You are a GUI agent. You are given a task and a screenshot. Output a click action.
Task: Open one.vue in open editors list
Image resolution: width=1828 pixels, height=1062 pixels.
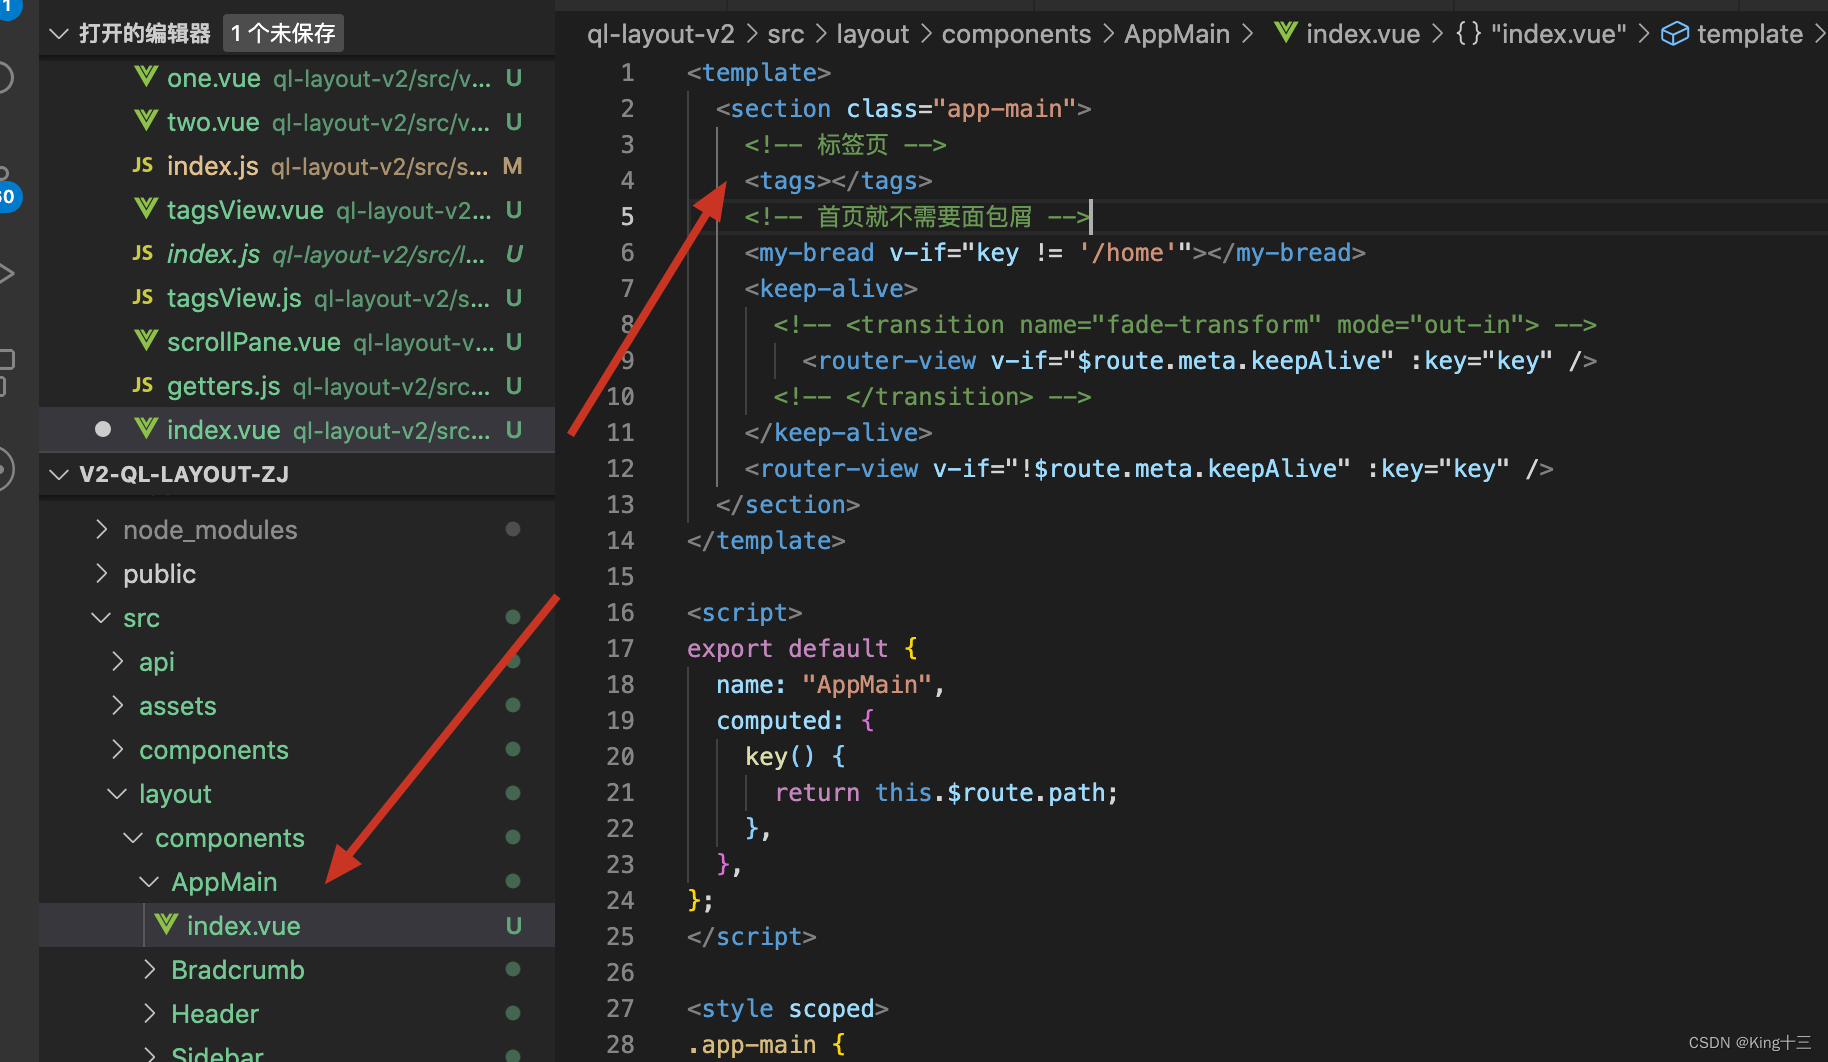coord(297,78)
